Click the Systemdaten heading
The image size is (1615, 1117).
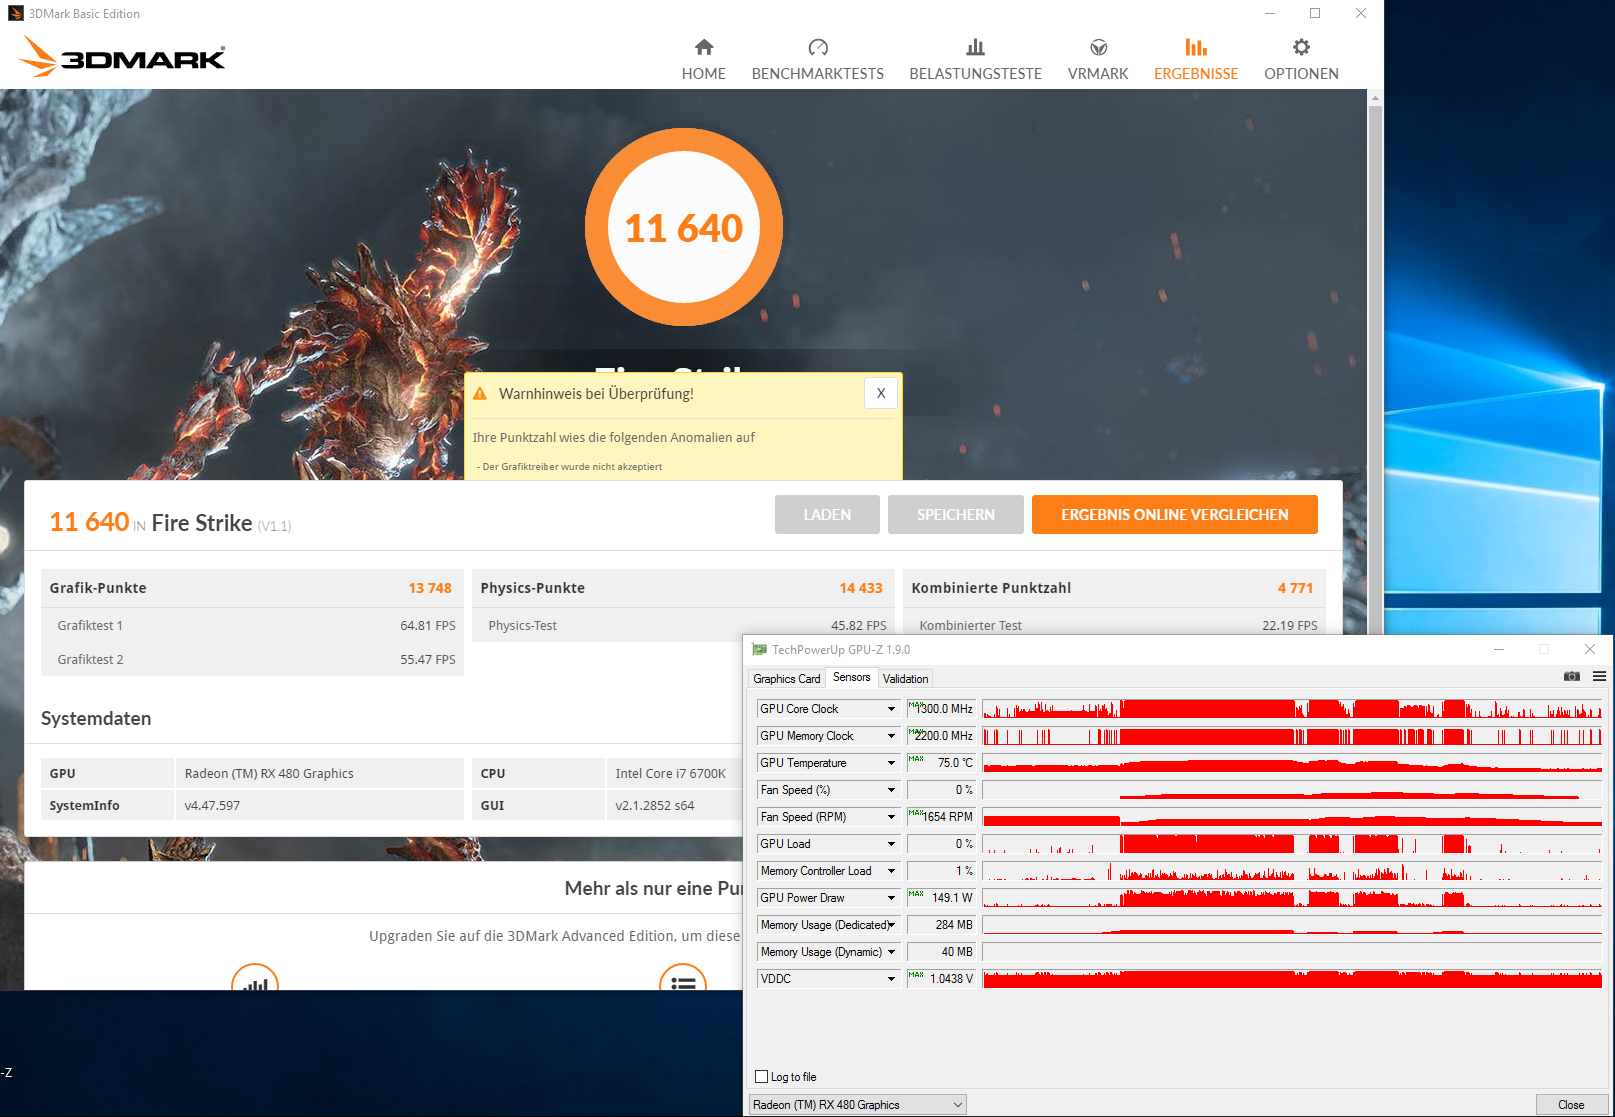(x=96, y=718)
